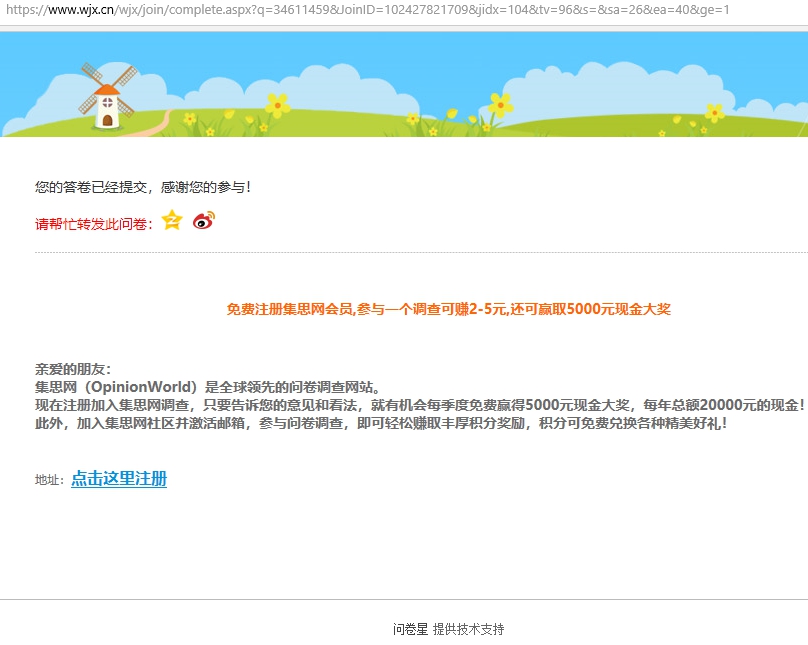Click the orange 免费注册集思网会员 promo headline

(448, 309)
